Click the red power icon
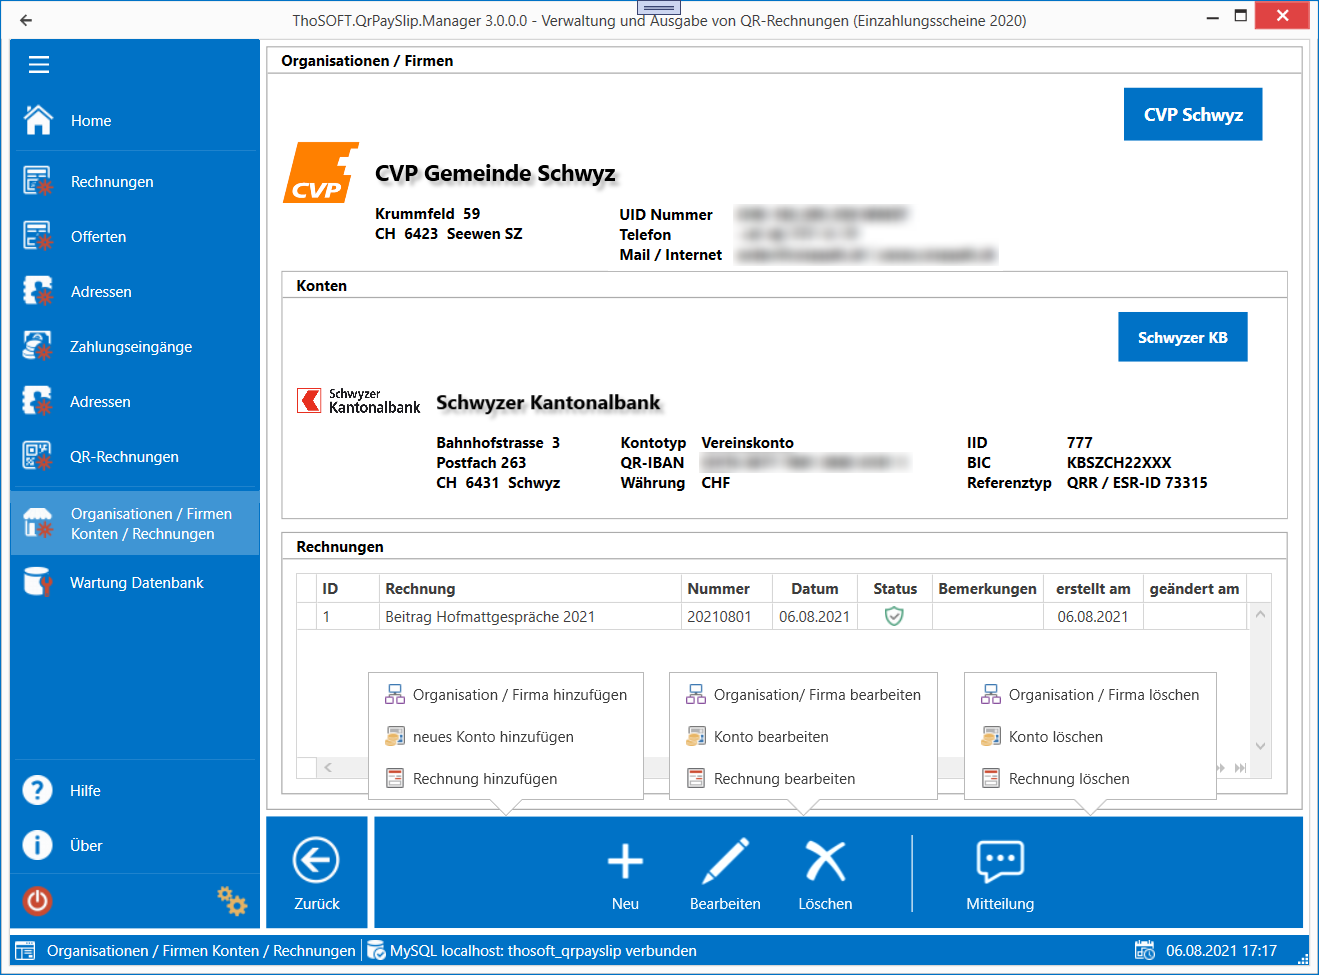This screenshot has height=975, width=1319. point(38,901)
